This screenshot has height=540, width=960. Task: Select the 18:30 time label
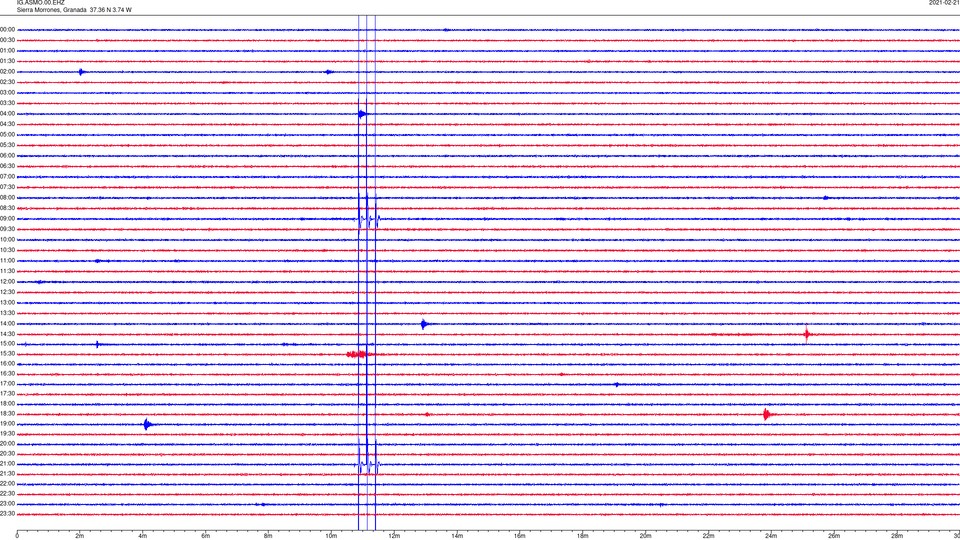pos(7,414)
